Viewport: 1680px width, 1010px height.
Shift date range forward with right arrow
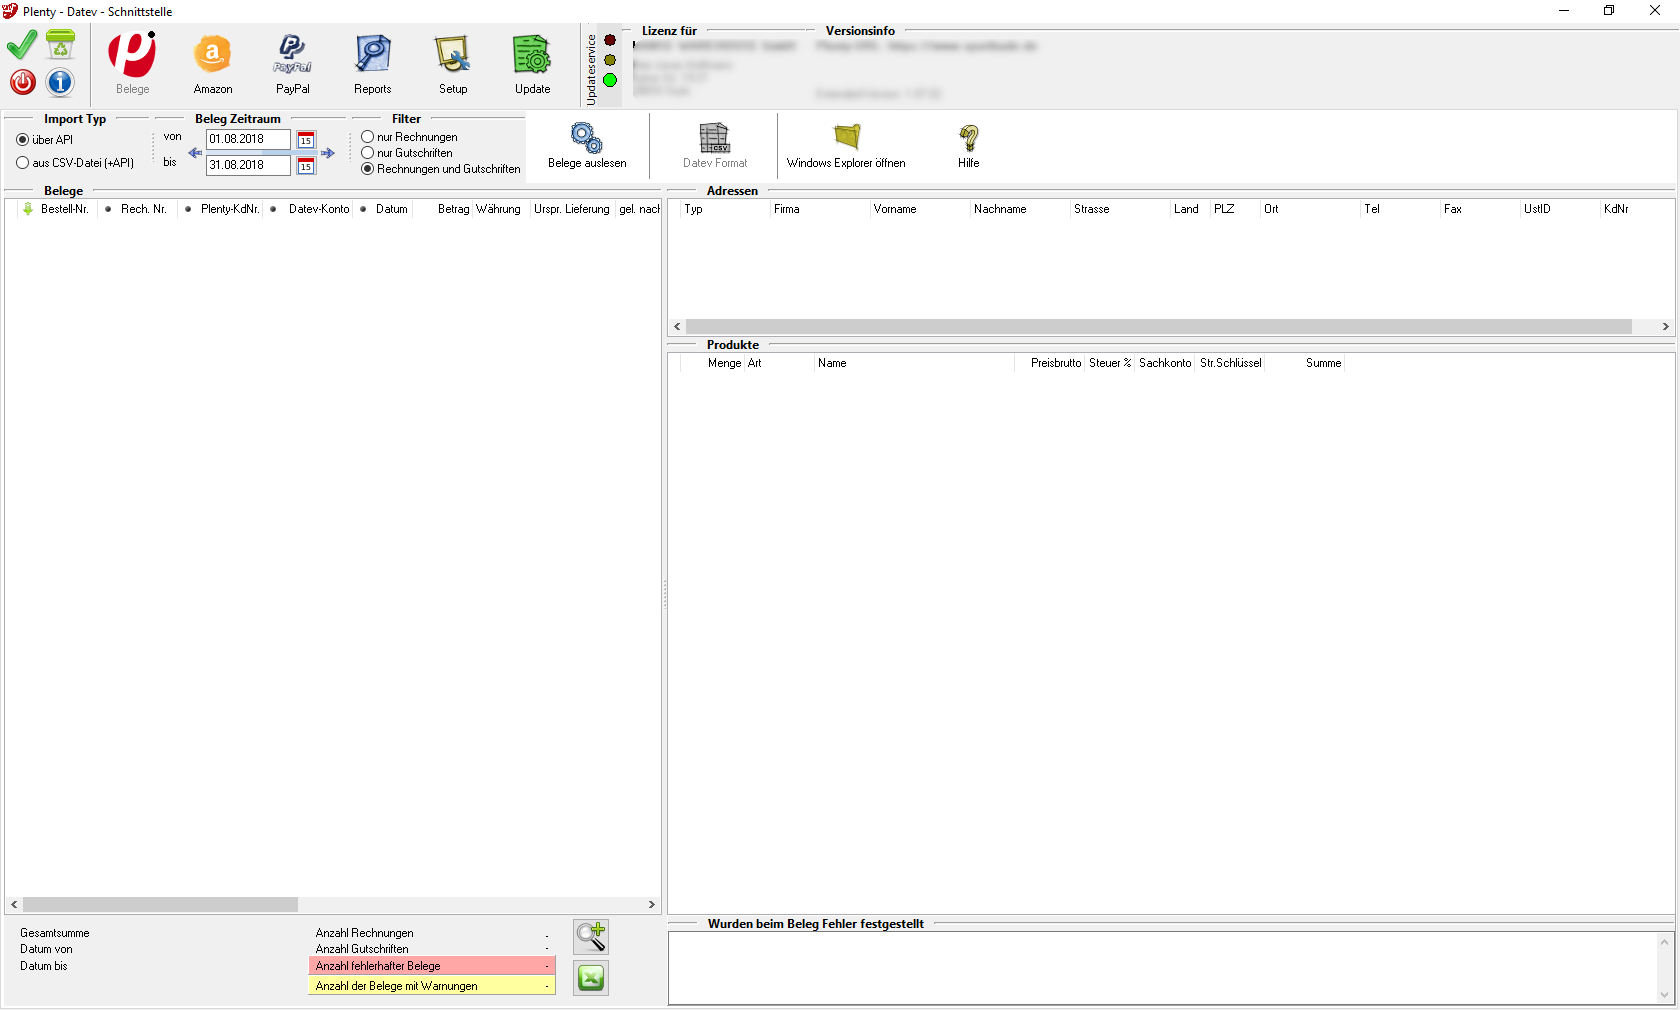click(x=327, y=153)
